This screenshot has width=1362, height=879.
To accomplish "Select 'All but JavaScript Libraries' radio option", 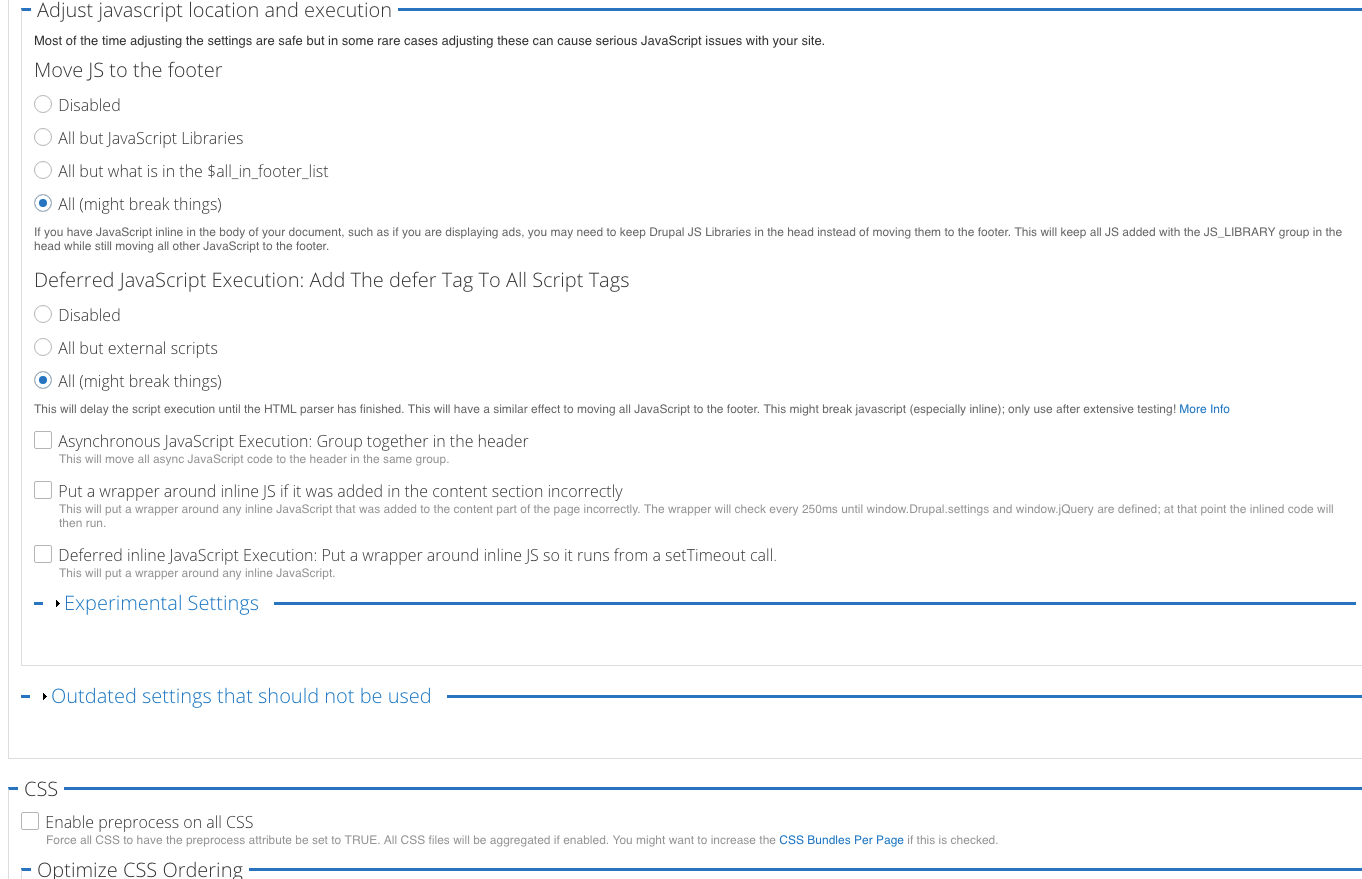I will [43, 138].
